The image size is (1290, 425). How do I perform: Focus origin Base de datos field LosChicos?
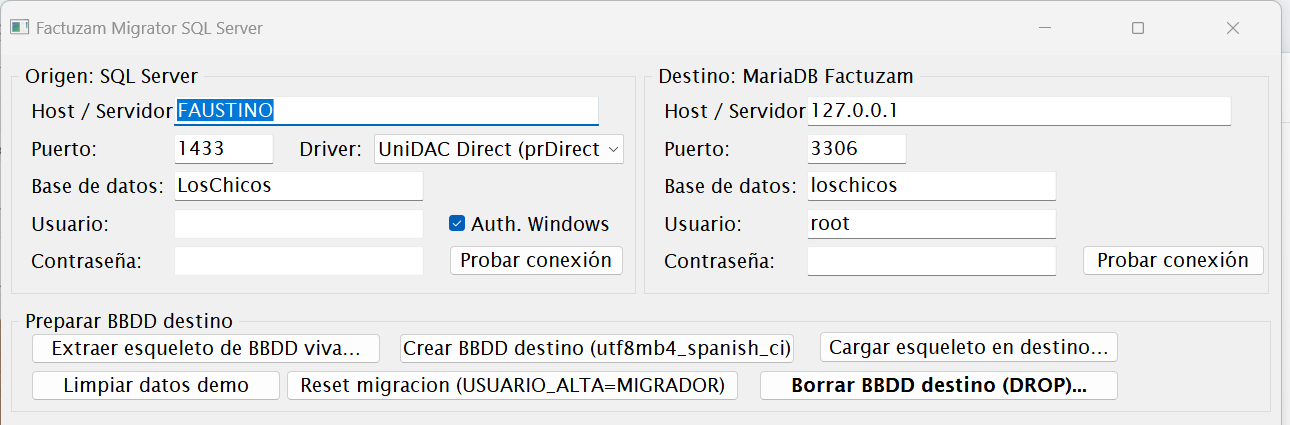point(299,186)
